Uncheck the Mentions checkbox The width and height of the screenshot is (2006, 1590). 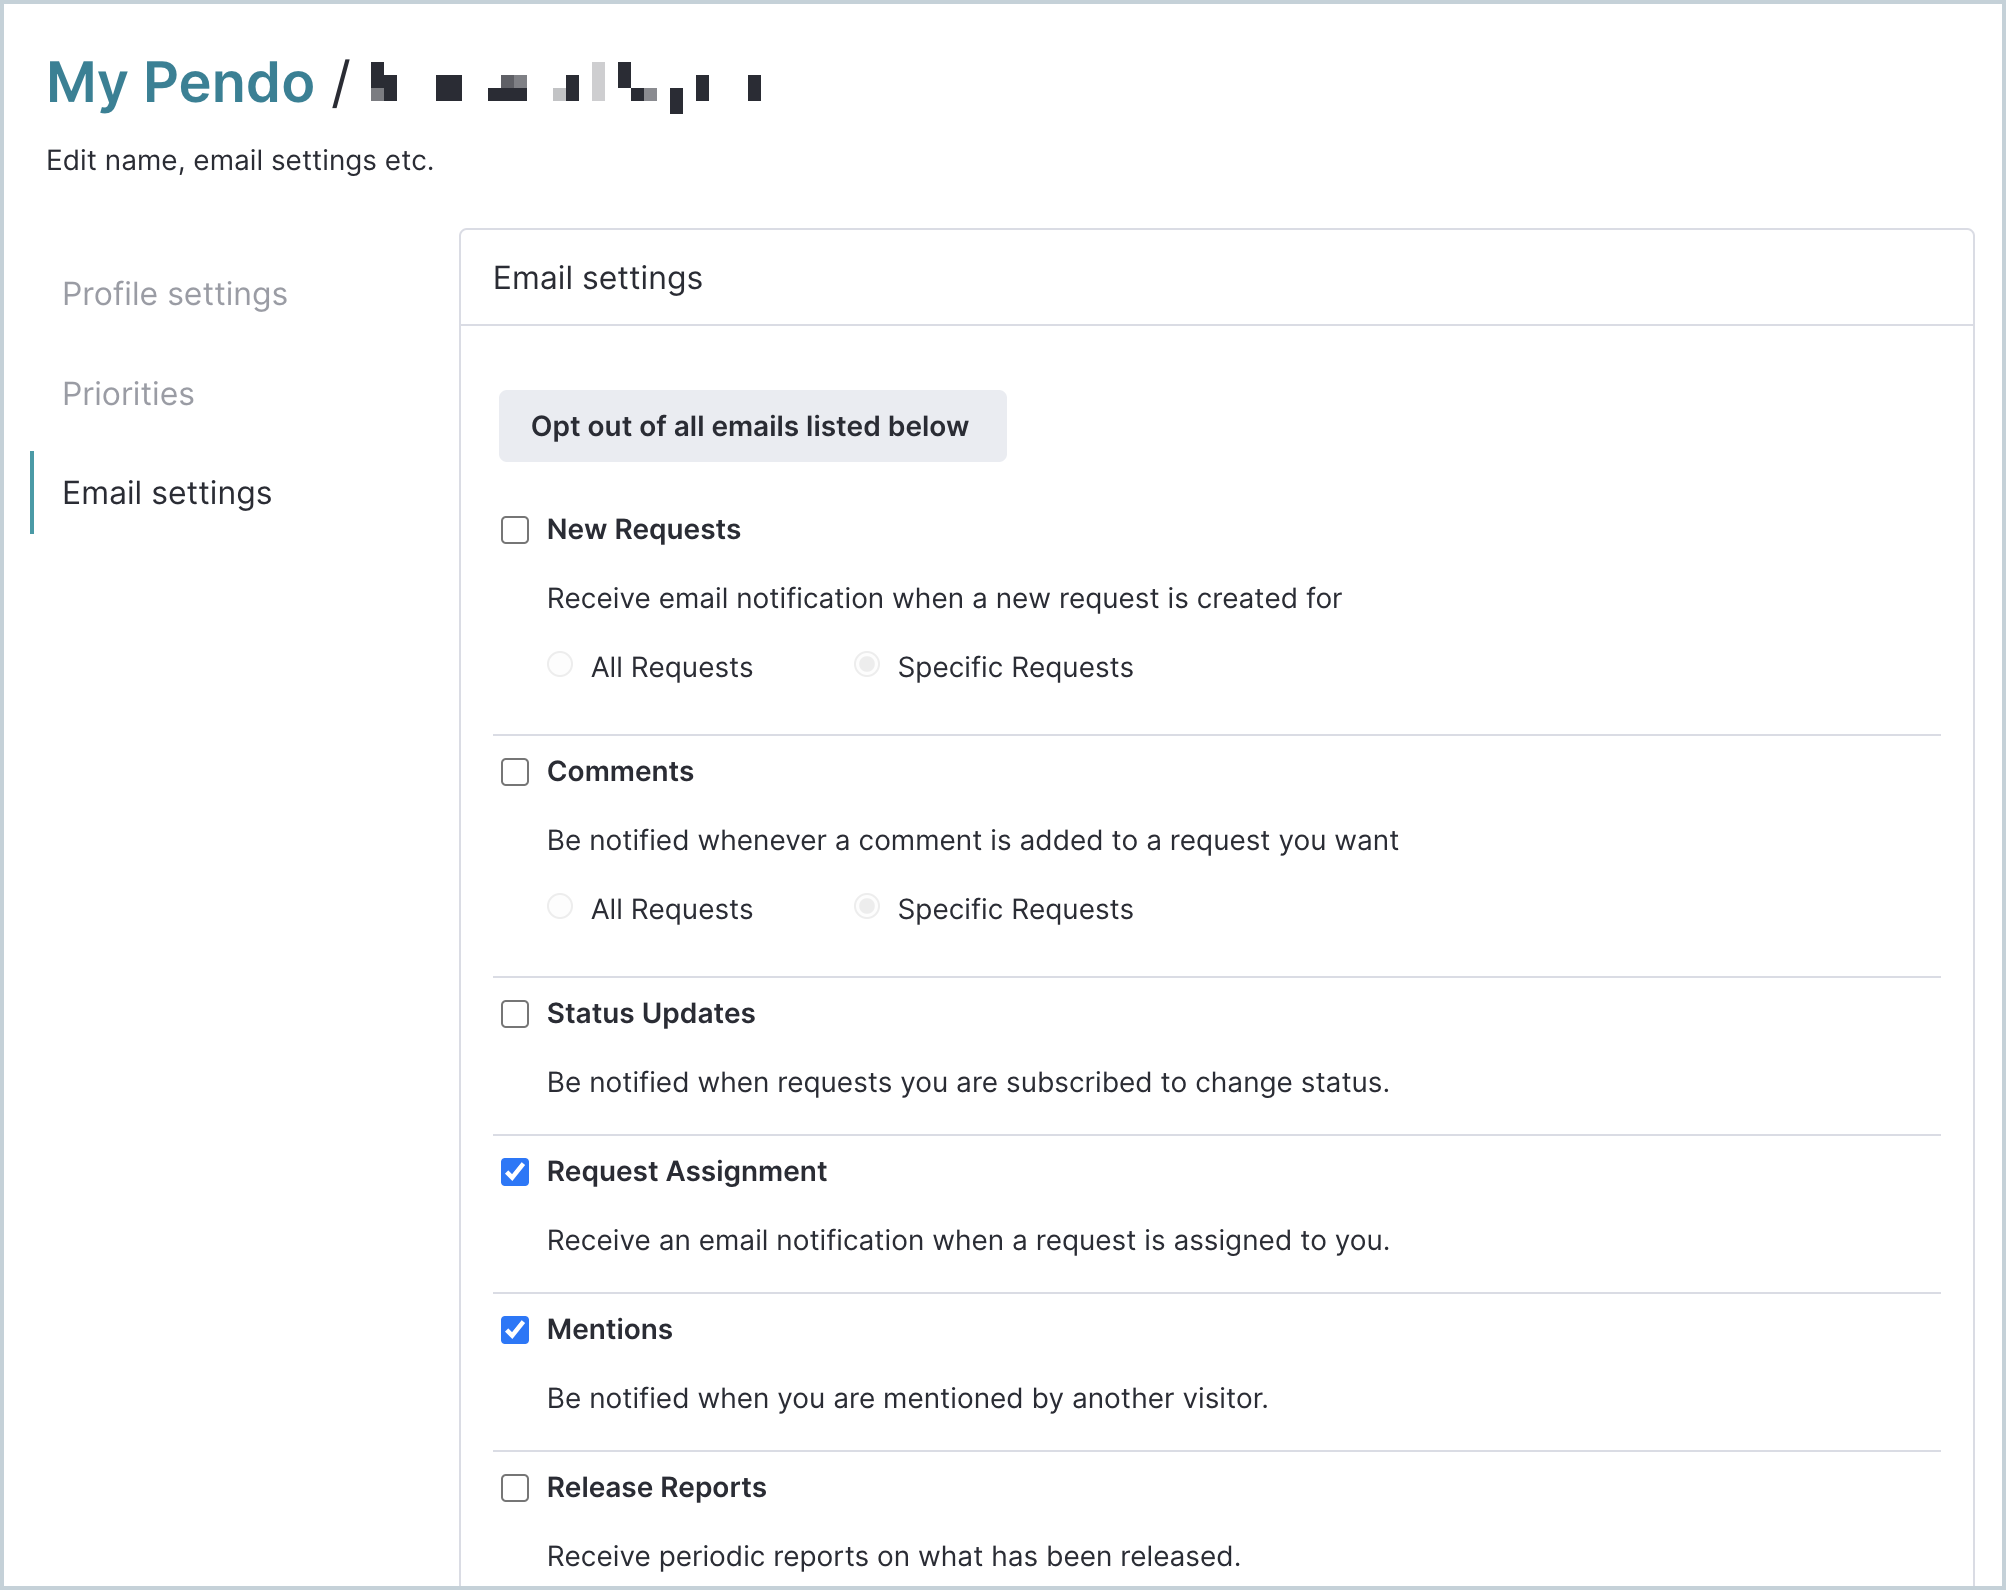click(515, 1330)
